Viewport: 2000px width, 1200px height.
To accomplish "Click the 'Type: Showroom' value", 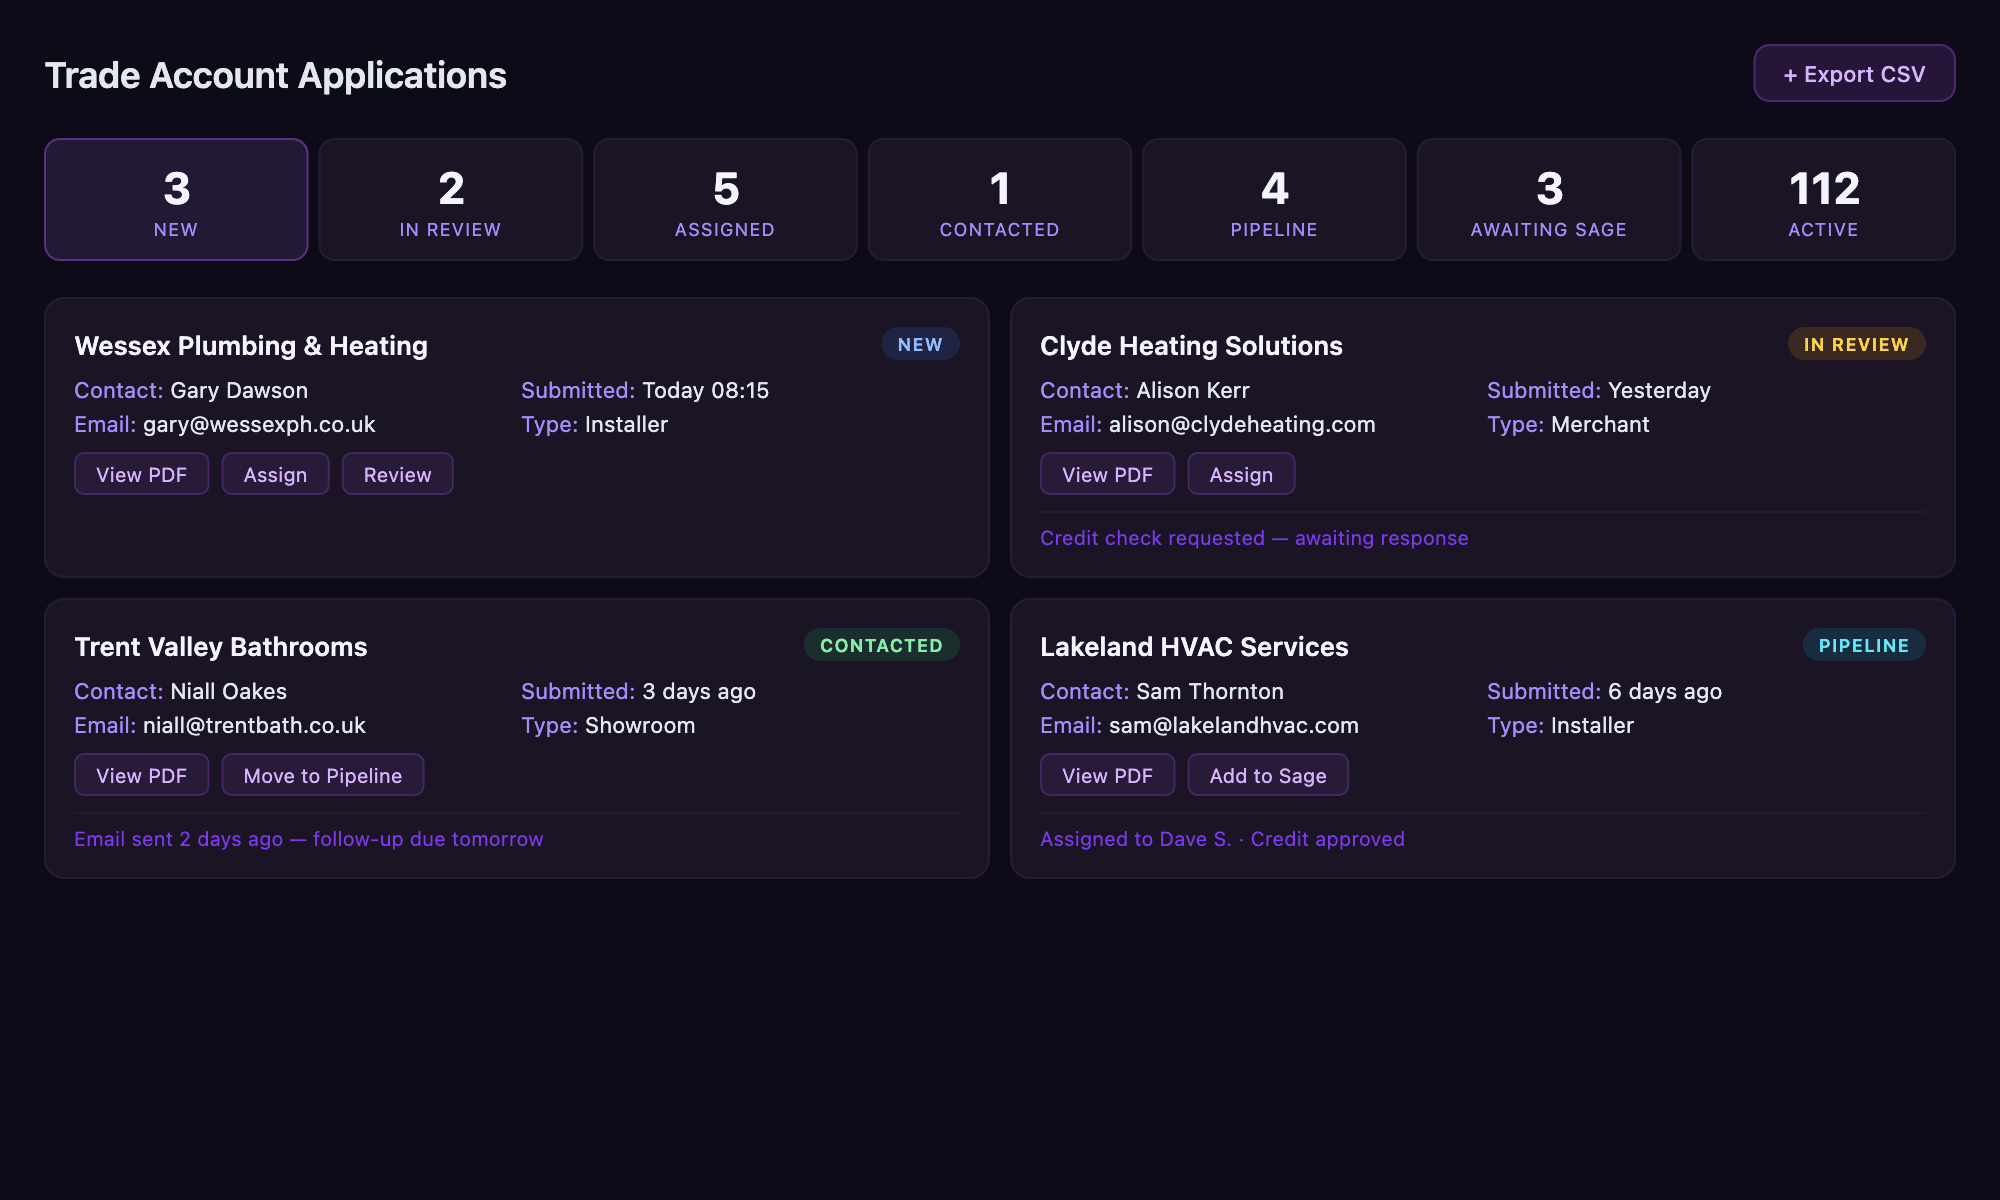I will (x=640, y=725).
